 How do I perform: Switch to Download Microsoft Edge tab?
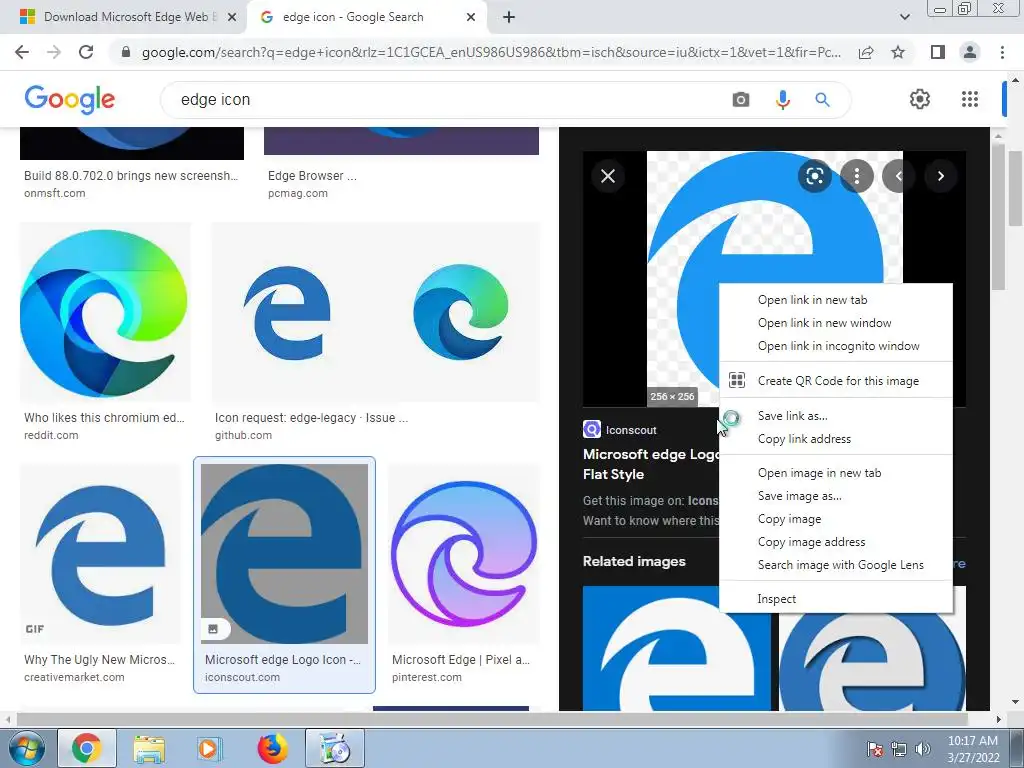(124, 17)
